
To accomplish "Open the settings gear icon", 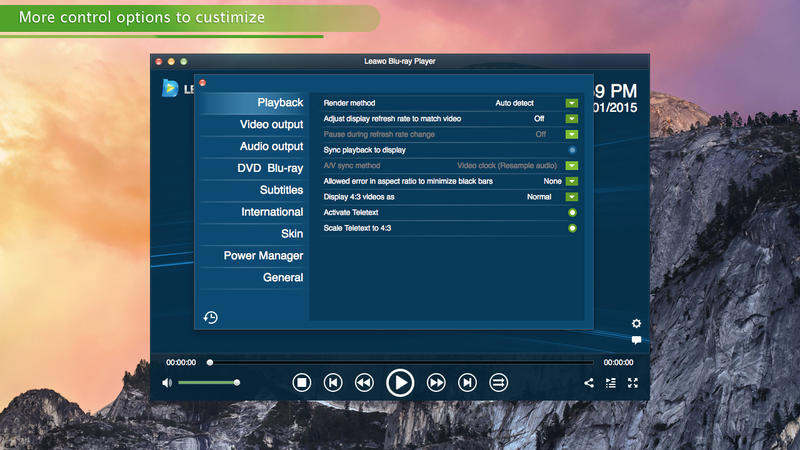I will [x=636, y=323].
